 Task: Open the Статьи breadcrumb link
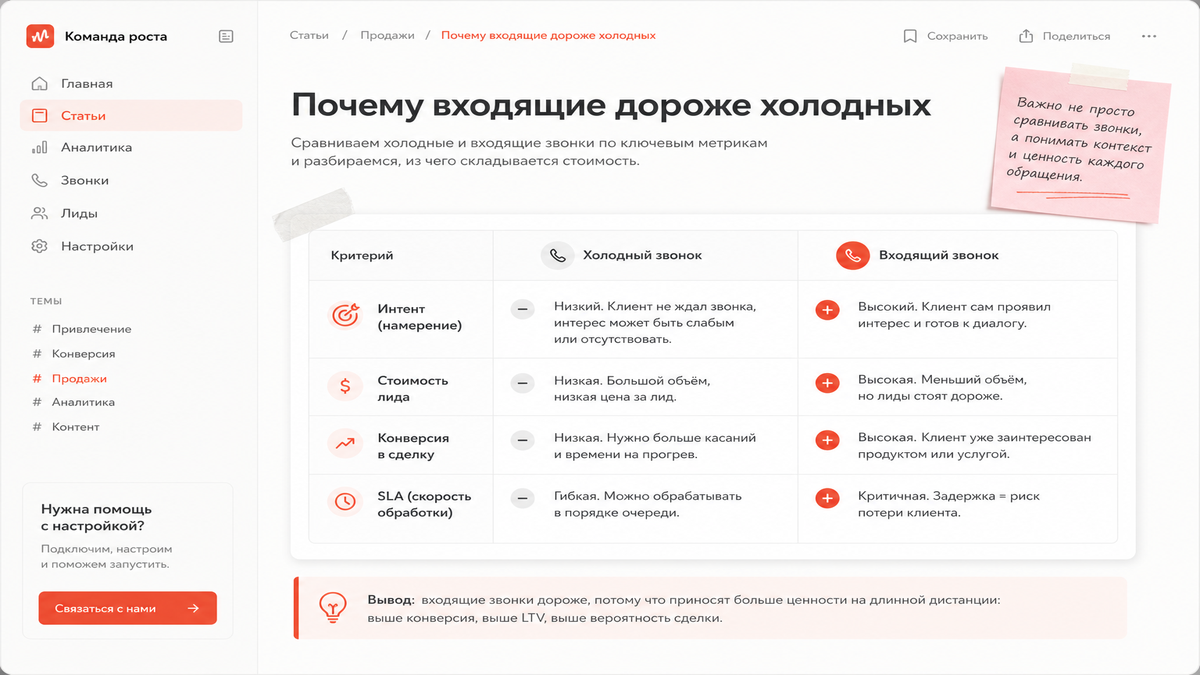click(309, 36)
